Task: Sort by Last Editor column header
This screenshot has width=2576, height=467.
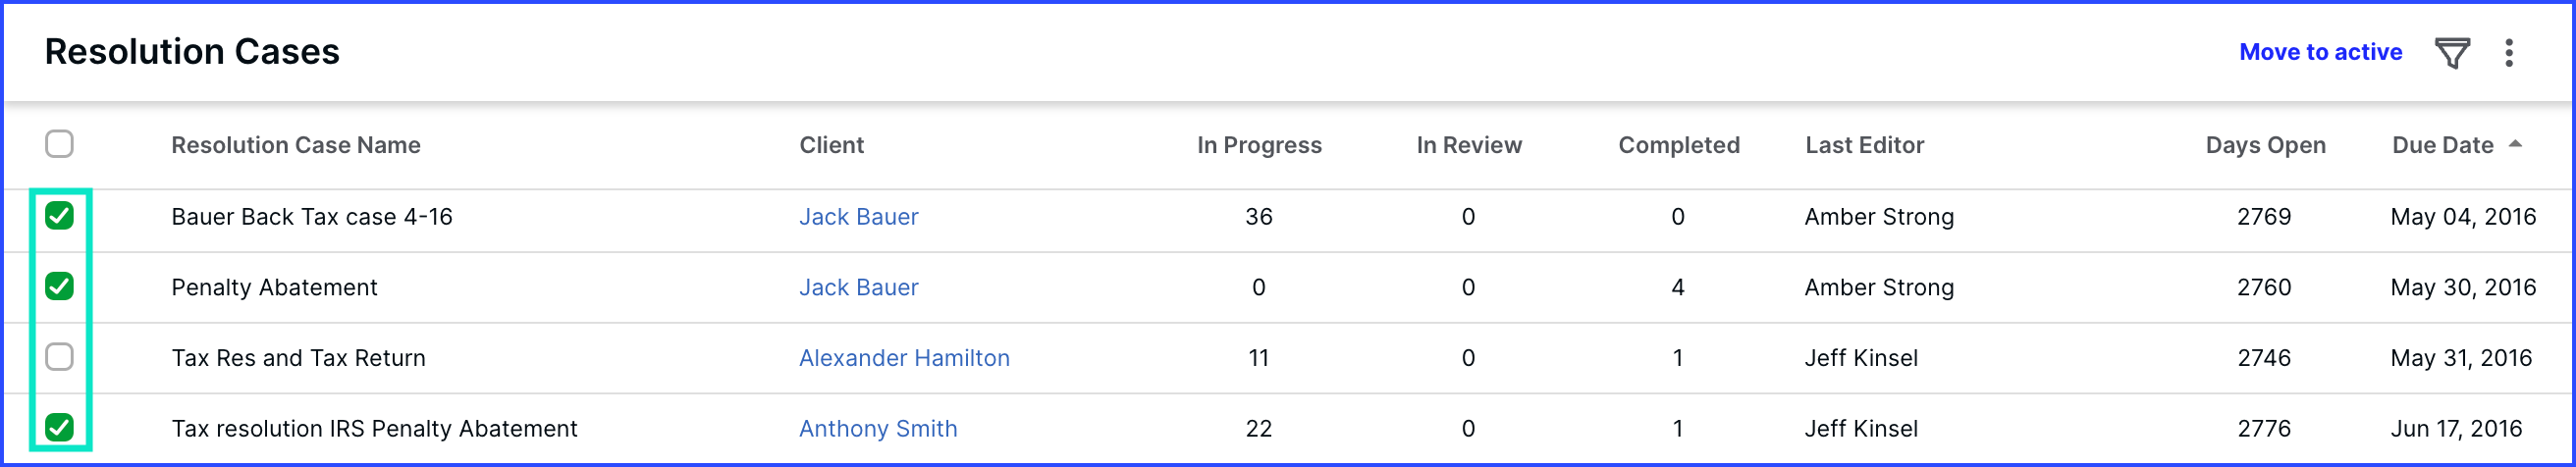Action: 1864,145
